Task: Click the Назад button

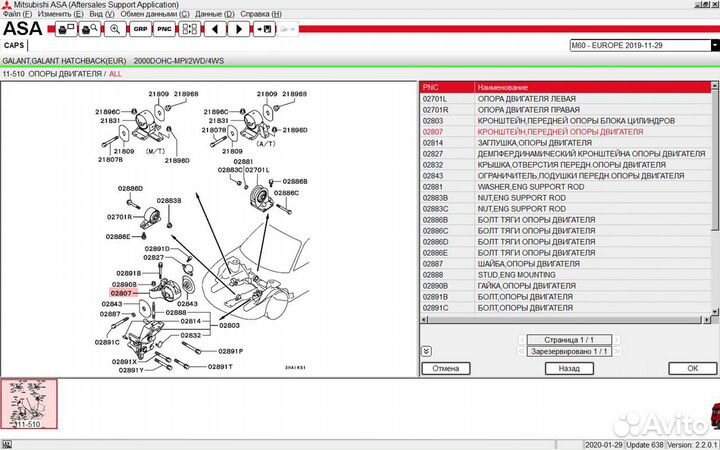Action: tap(568, 368)
